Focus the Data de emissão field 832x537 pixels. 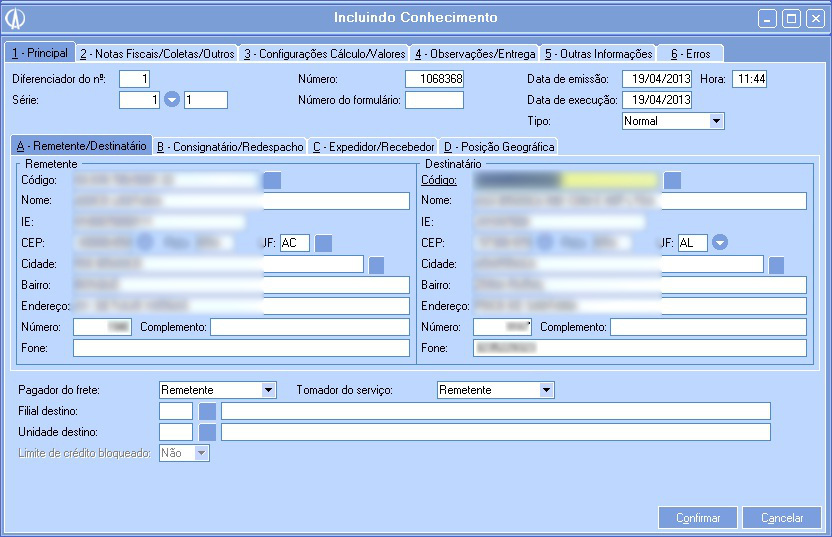coord(657,79)
